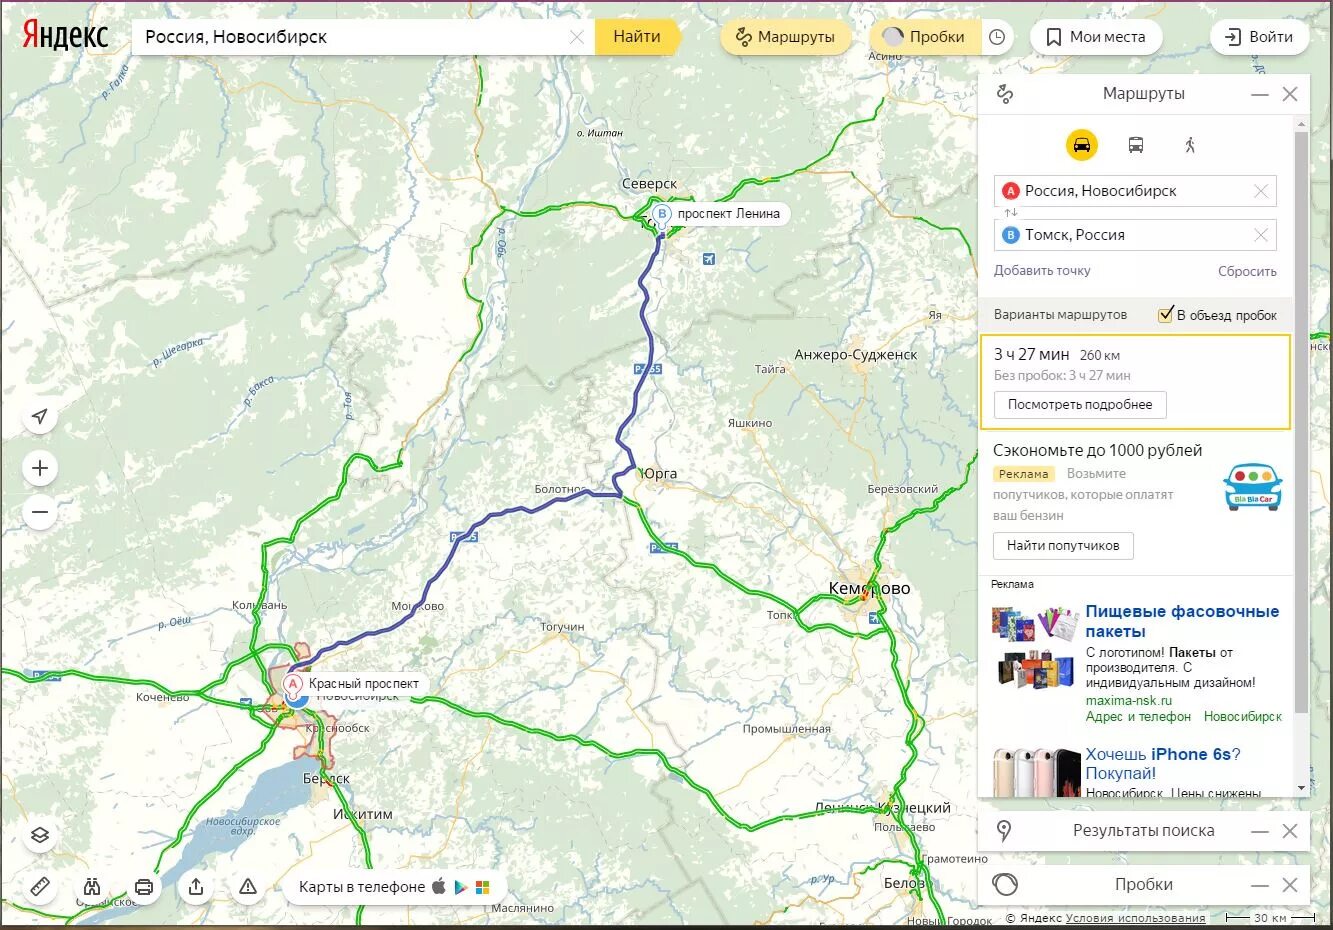Open the Маршруты routes button

[x=786, y=37]
